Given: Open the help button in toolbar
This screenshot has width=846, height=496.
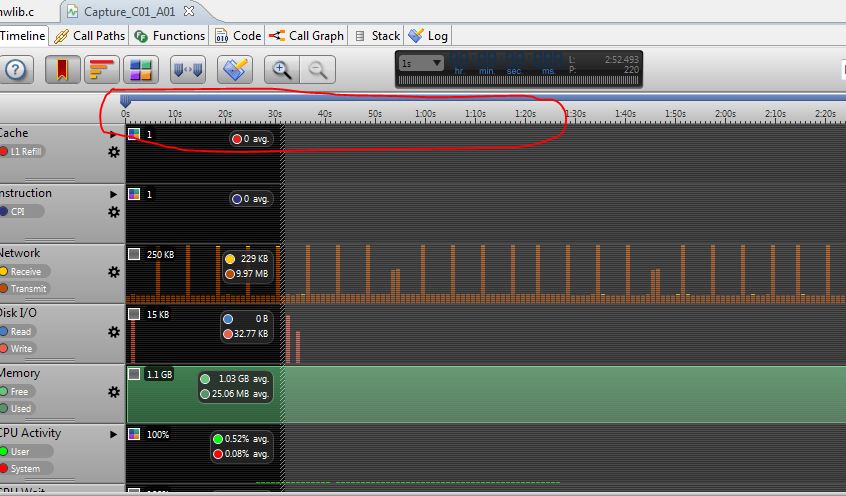Looking at the screenshot, I should tap(18, 69).
